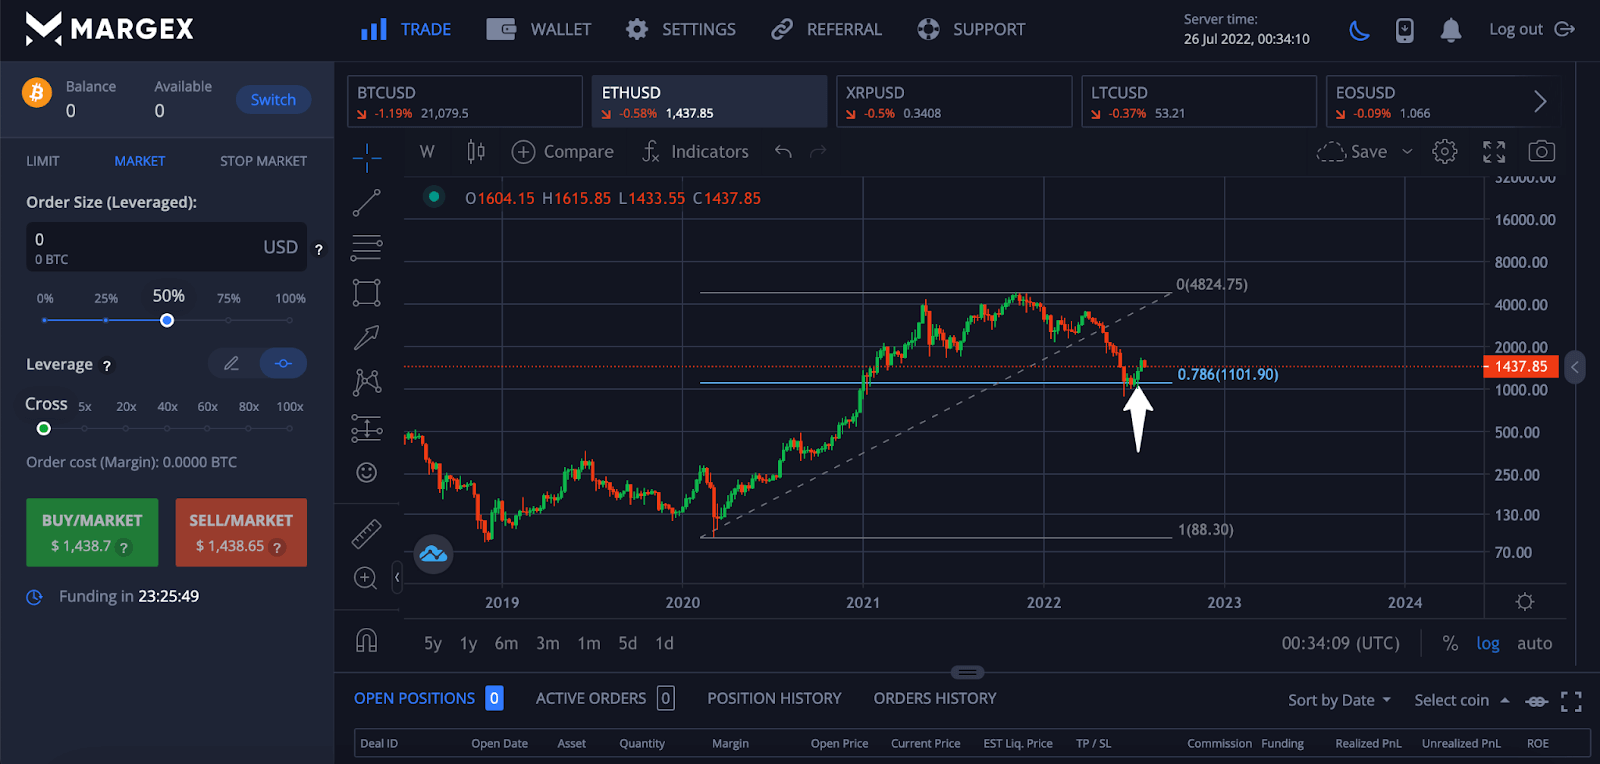Toggle dark mode moon icon
The width and height of the screenshot is (1600, 764).
point(1359,30)
